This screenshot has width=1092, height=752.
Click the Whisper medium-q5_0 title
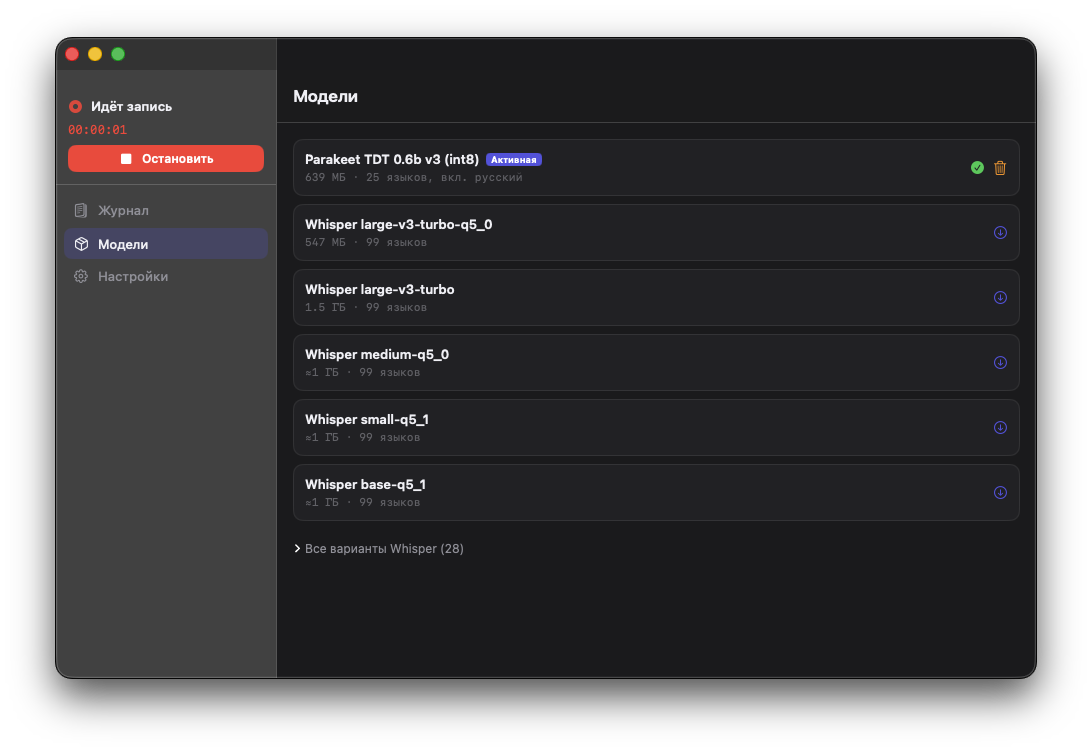pyautogui.click(x=377, y=354)
